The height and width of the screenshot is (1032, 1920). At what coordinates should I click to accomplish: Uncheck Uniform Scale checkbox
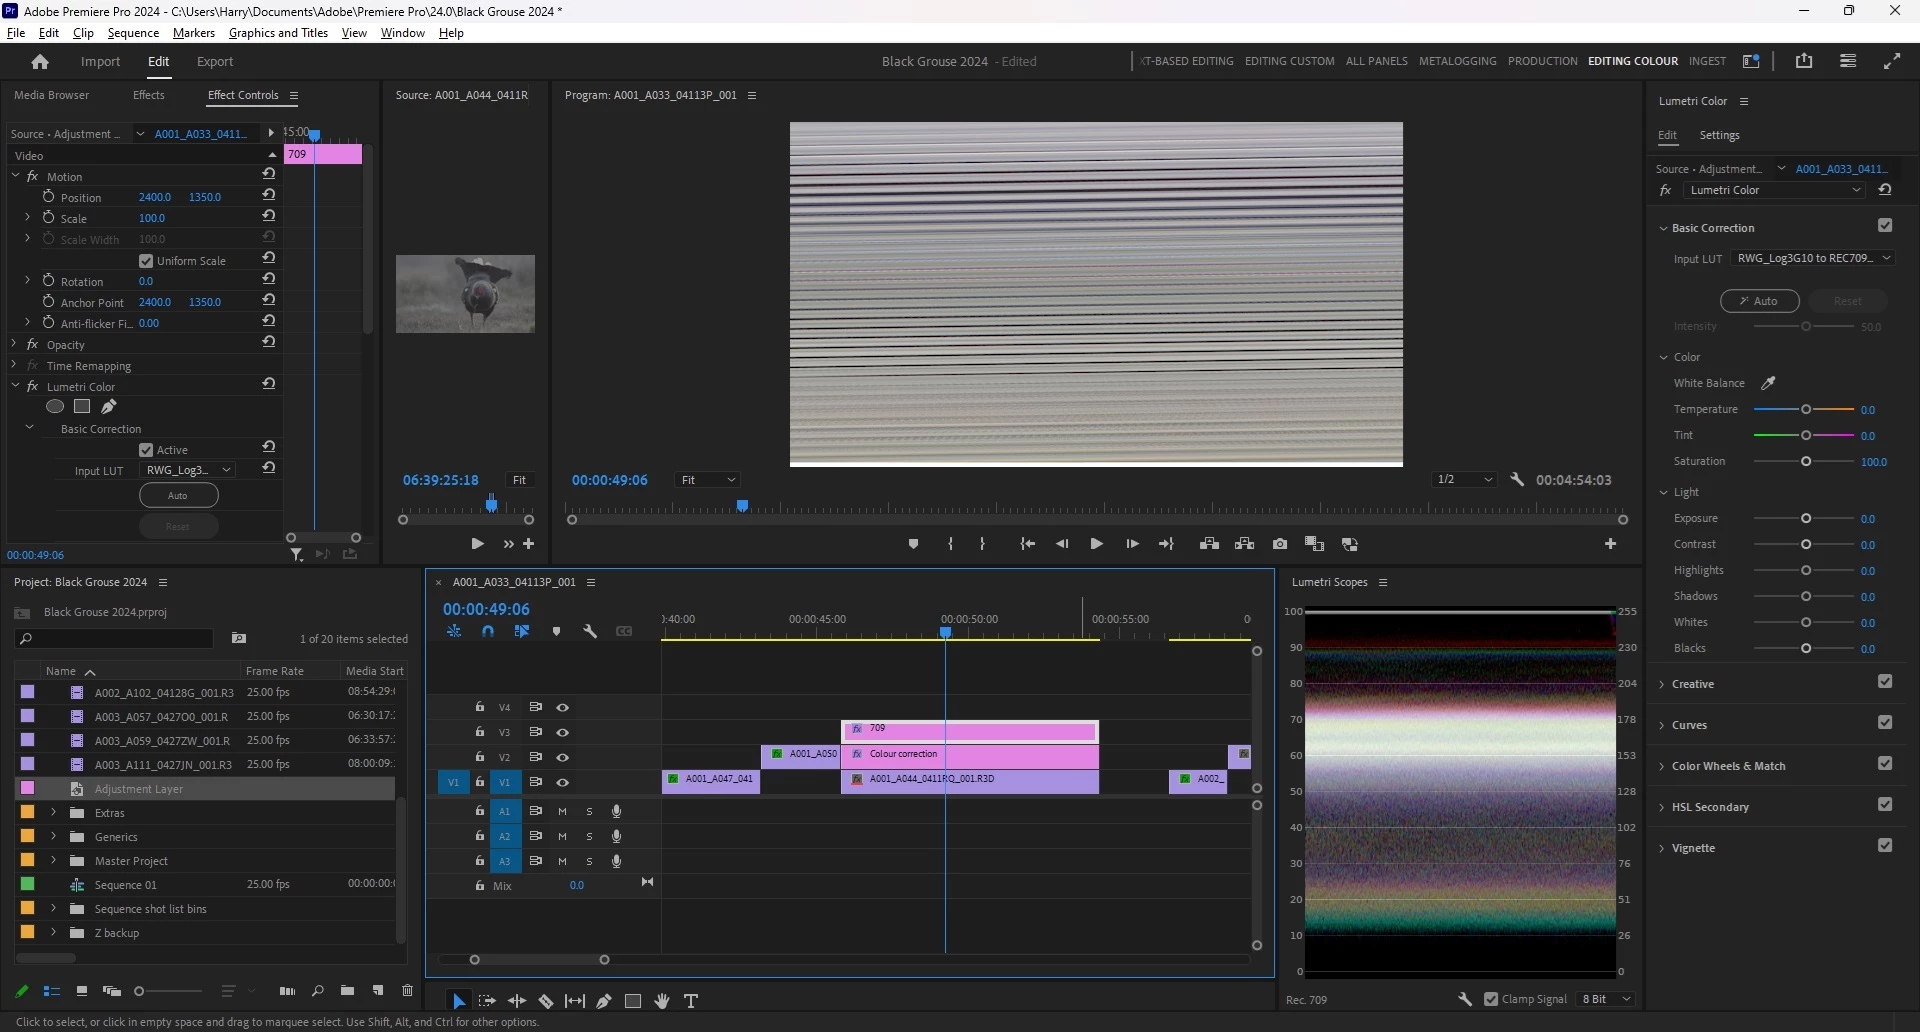pyautogui.click(x=146, y=261)
